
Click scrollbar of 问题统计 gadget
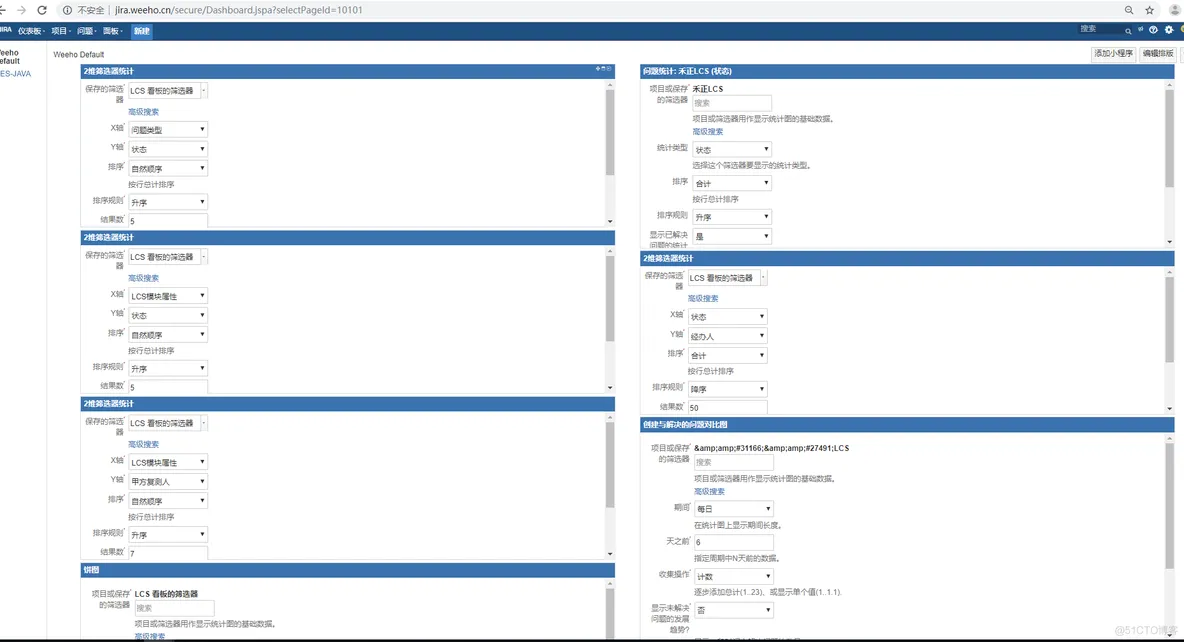[x=1170, y=140]
